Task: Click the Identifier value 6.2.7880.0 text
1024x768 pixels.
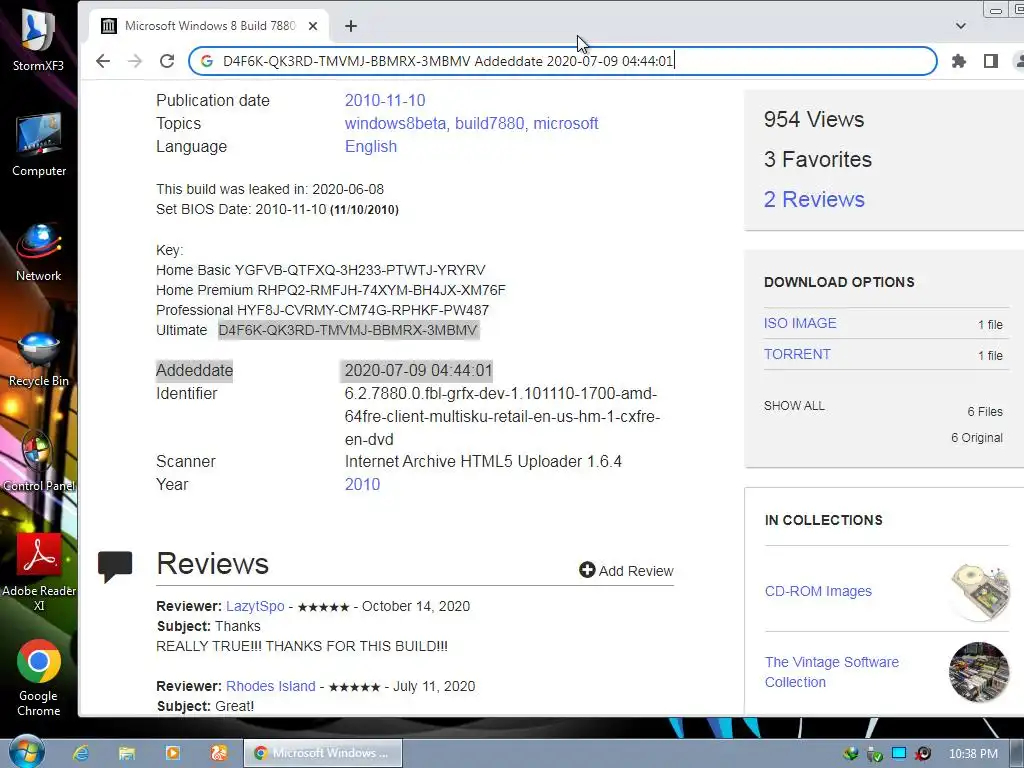Action: click(502, 417)
